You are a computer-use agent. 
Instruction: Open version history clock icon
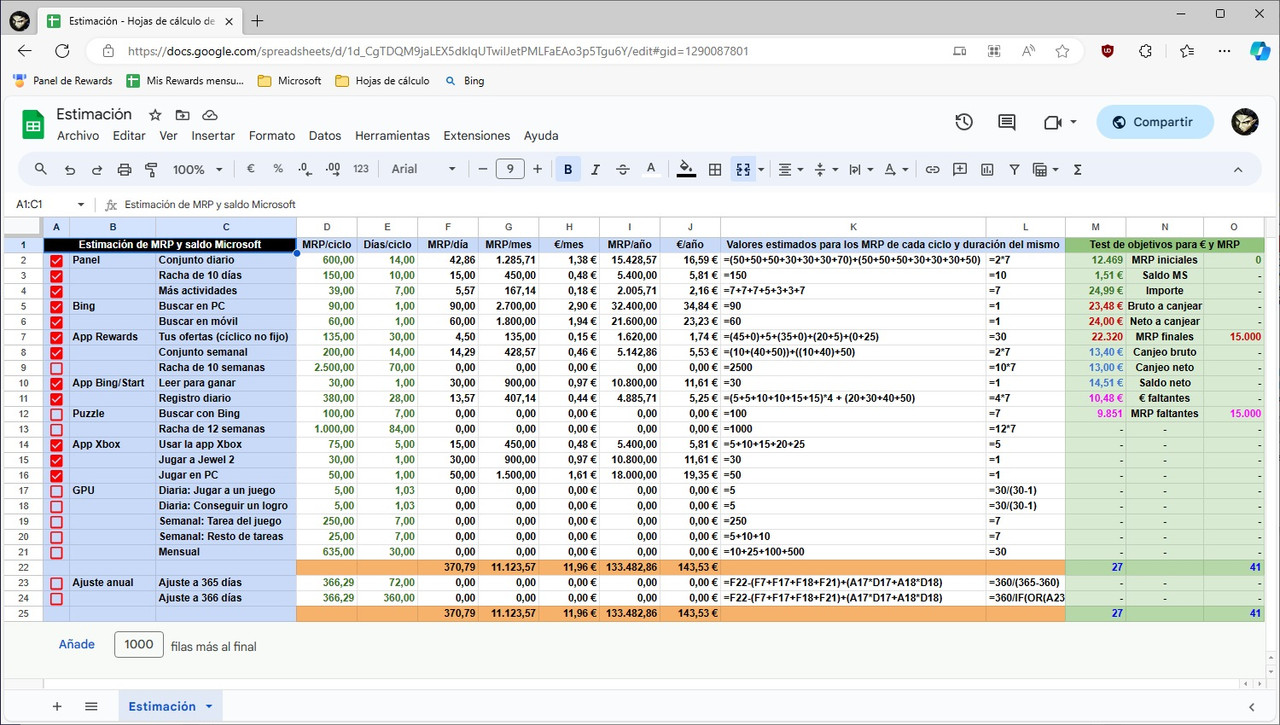pyautogui.click(x=963, y=122)
